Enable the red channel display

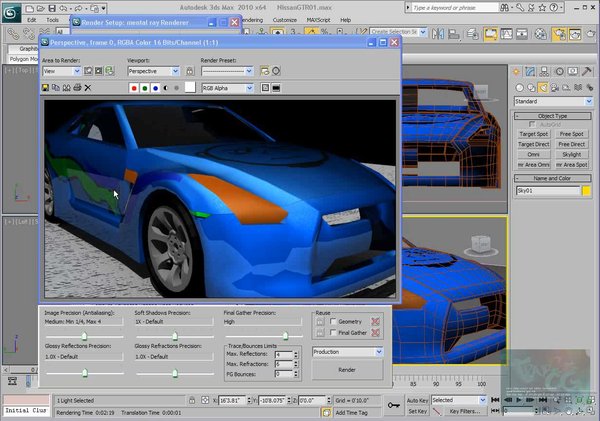[x=134, y=88]
